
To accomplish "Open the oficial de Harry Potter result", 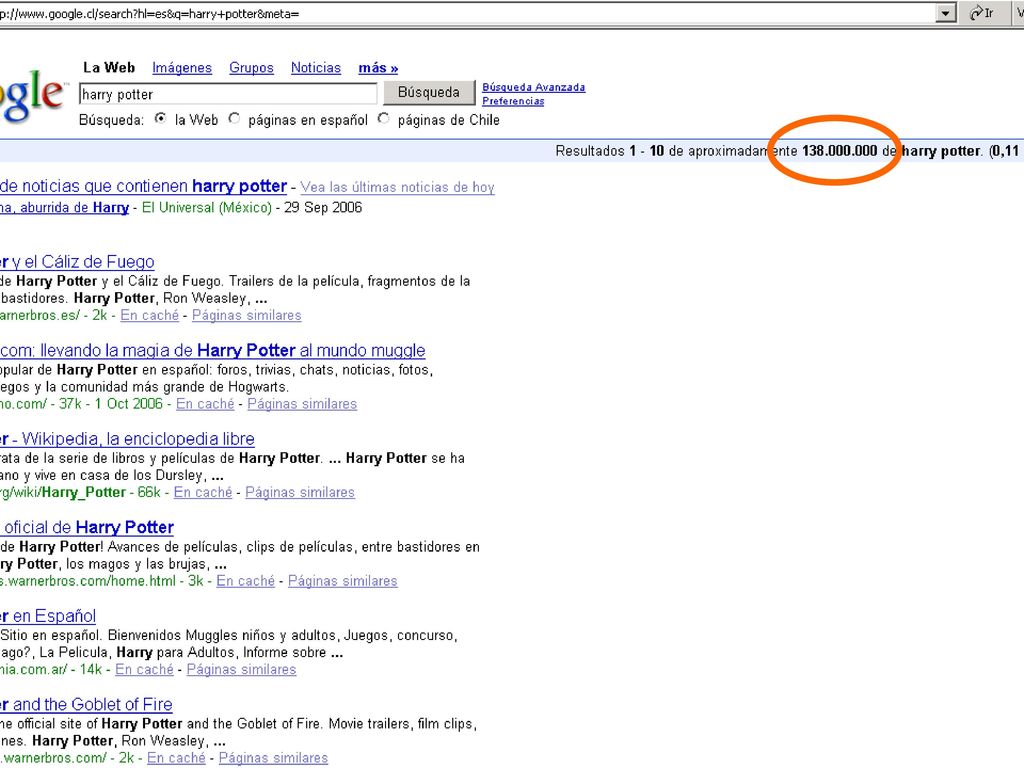I will pos(87,528).
